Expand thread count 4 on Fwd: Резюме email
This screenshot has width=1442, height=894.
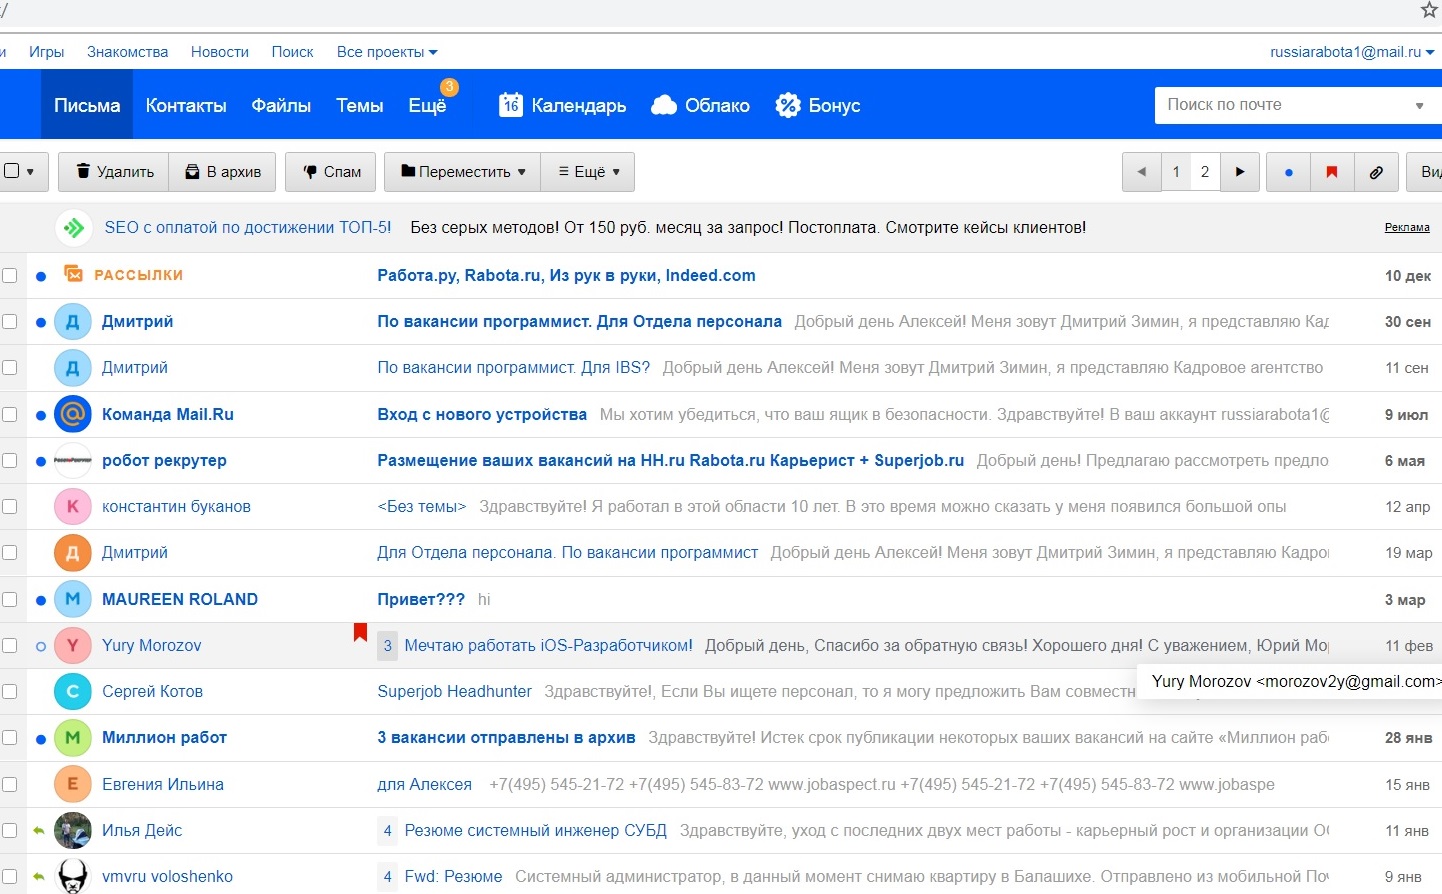pos(387,877)
